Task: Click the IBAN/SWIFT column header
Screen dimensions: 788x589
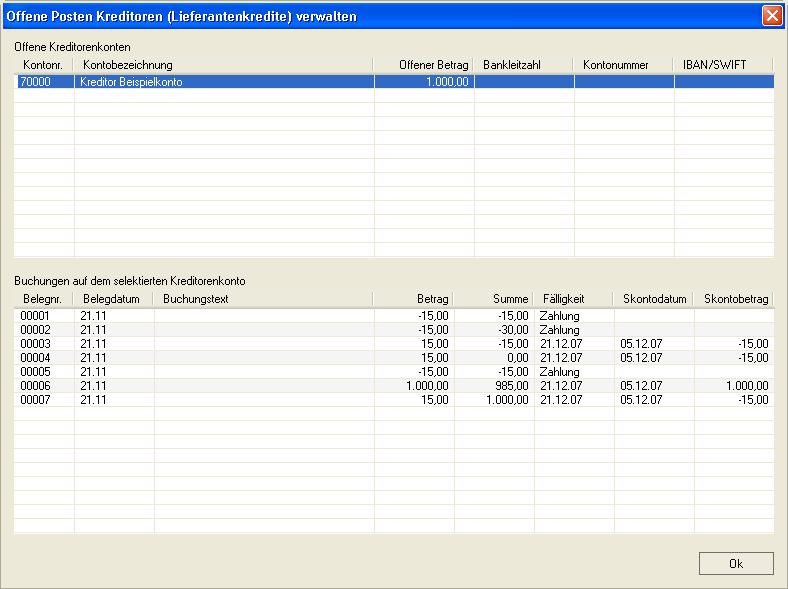Action: coord(723,64)
